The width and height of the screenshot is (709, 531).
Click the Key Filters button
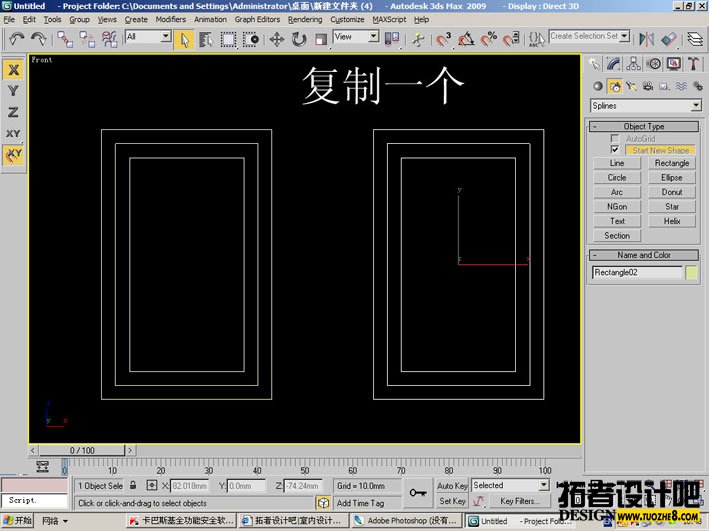click(520, 501)
